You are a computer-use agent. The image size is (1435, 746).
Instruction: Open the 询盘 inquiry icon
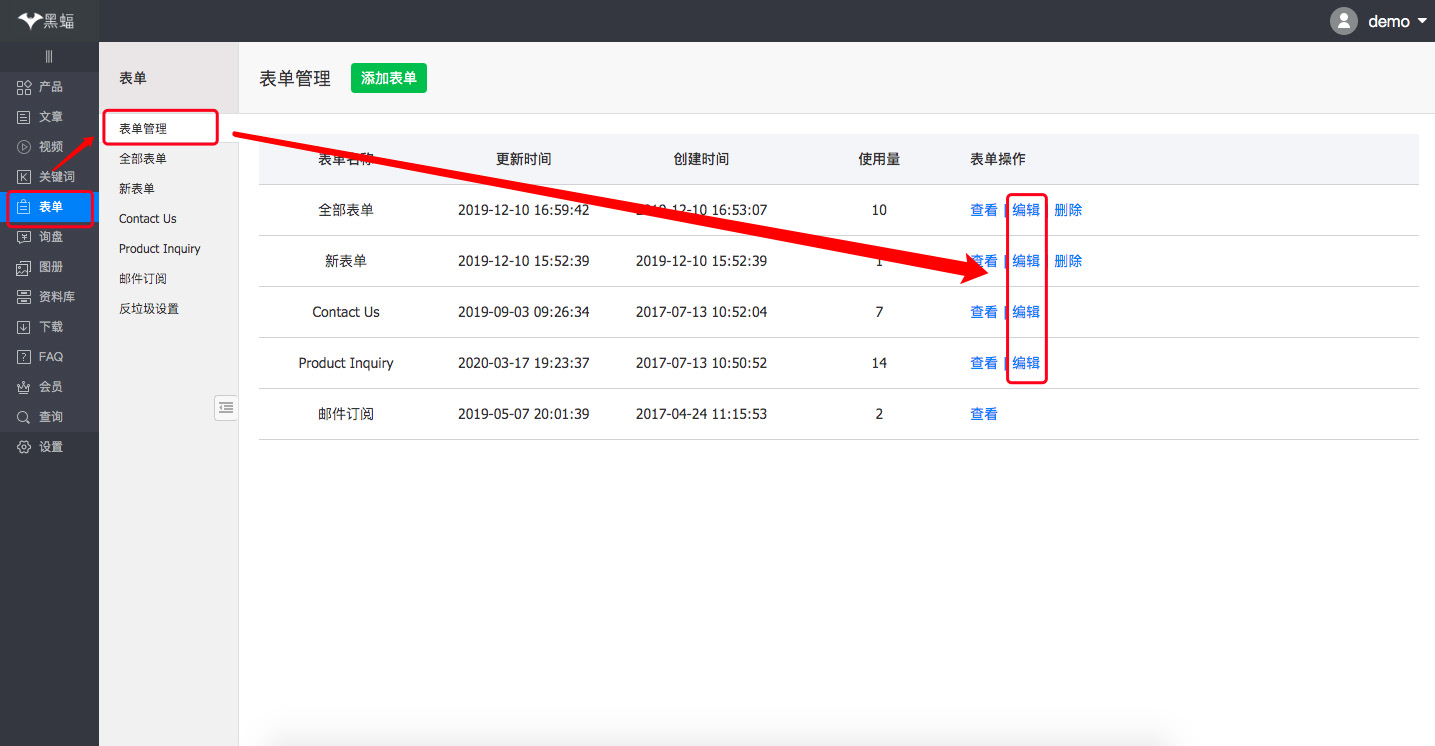point(24,237)
